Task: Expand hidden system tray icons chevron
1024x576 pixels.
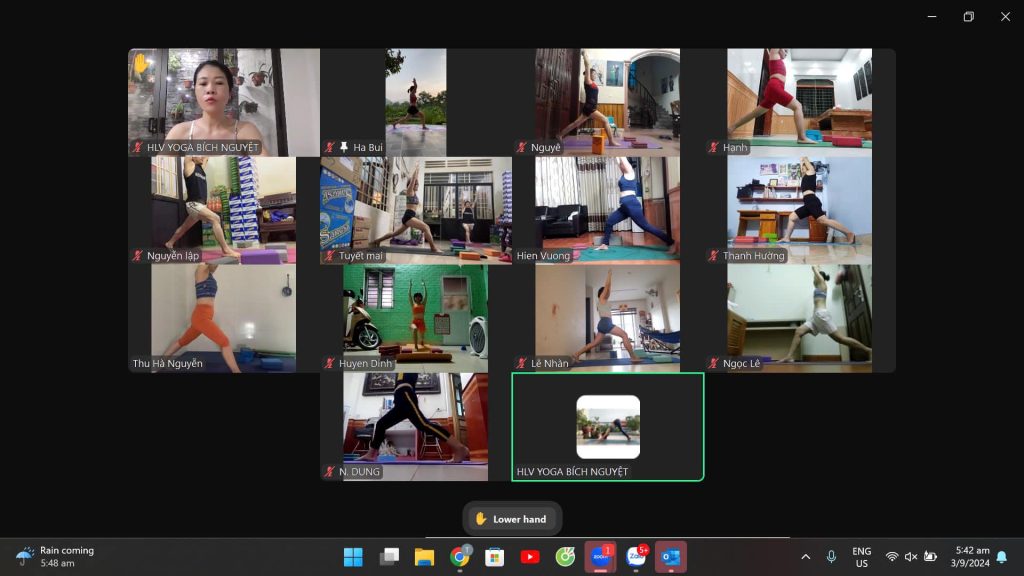Action: [x=805, y=557]
